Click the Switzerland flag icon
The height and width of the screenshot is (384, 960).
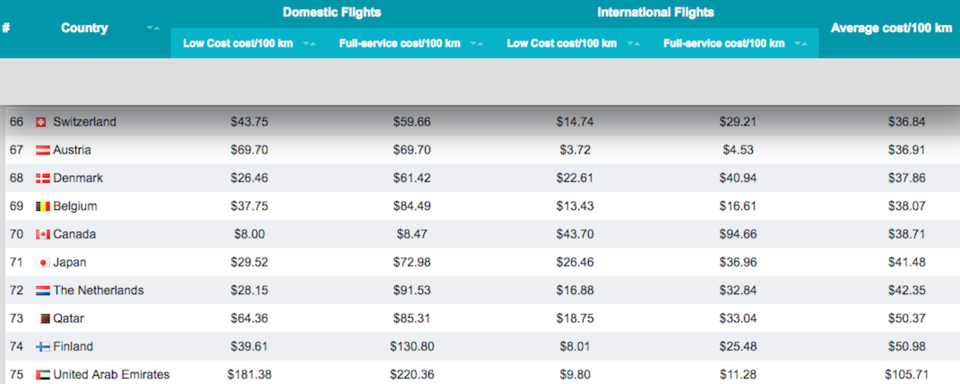pos(41,122)
